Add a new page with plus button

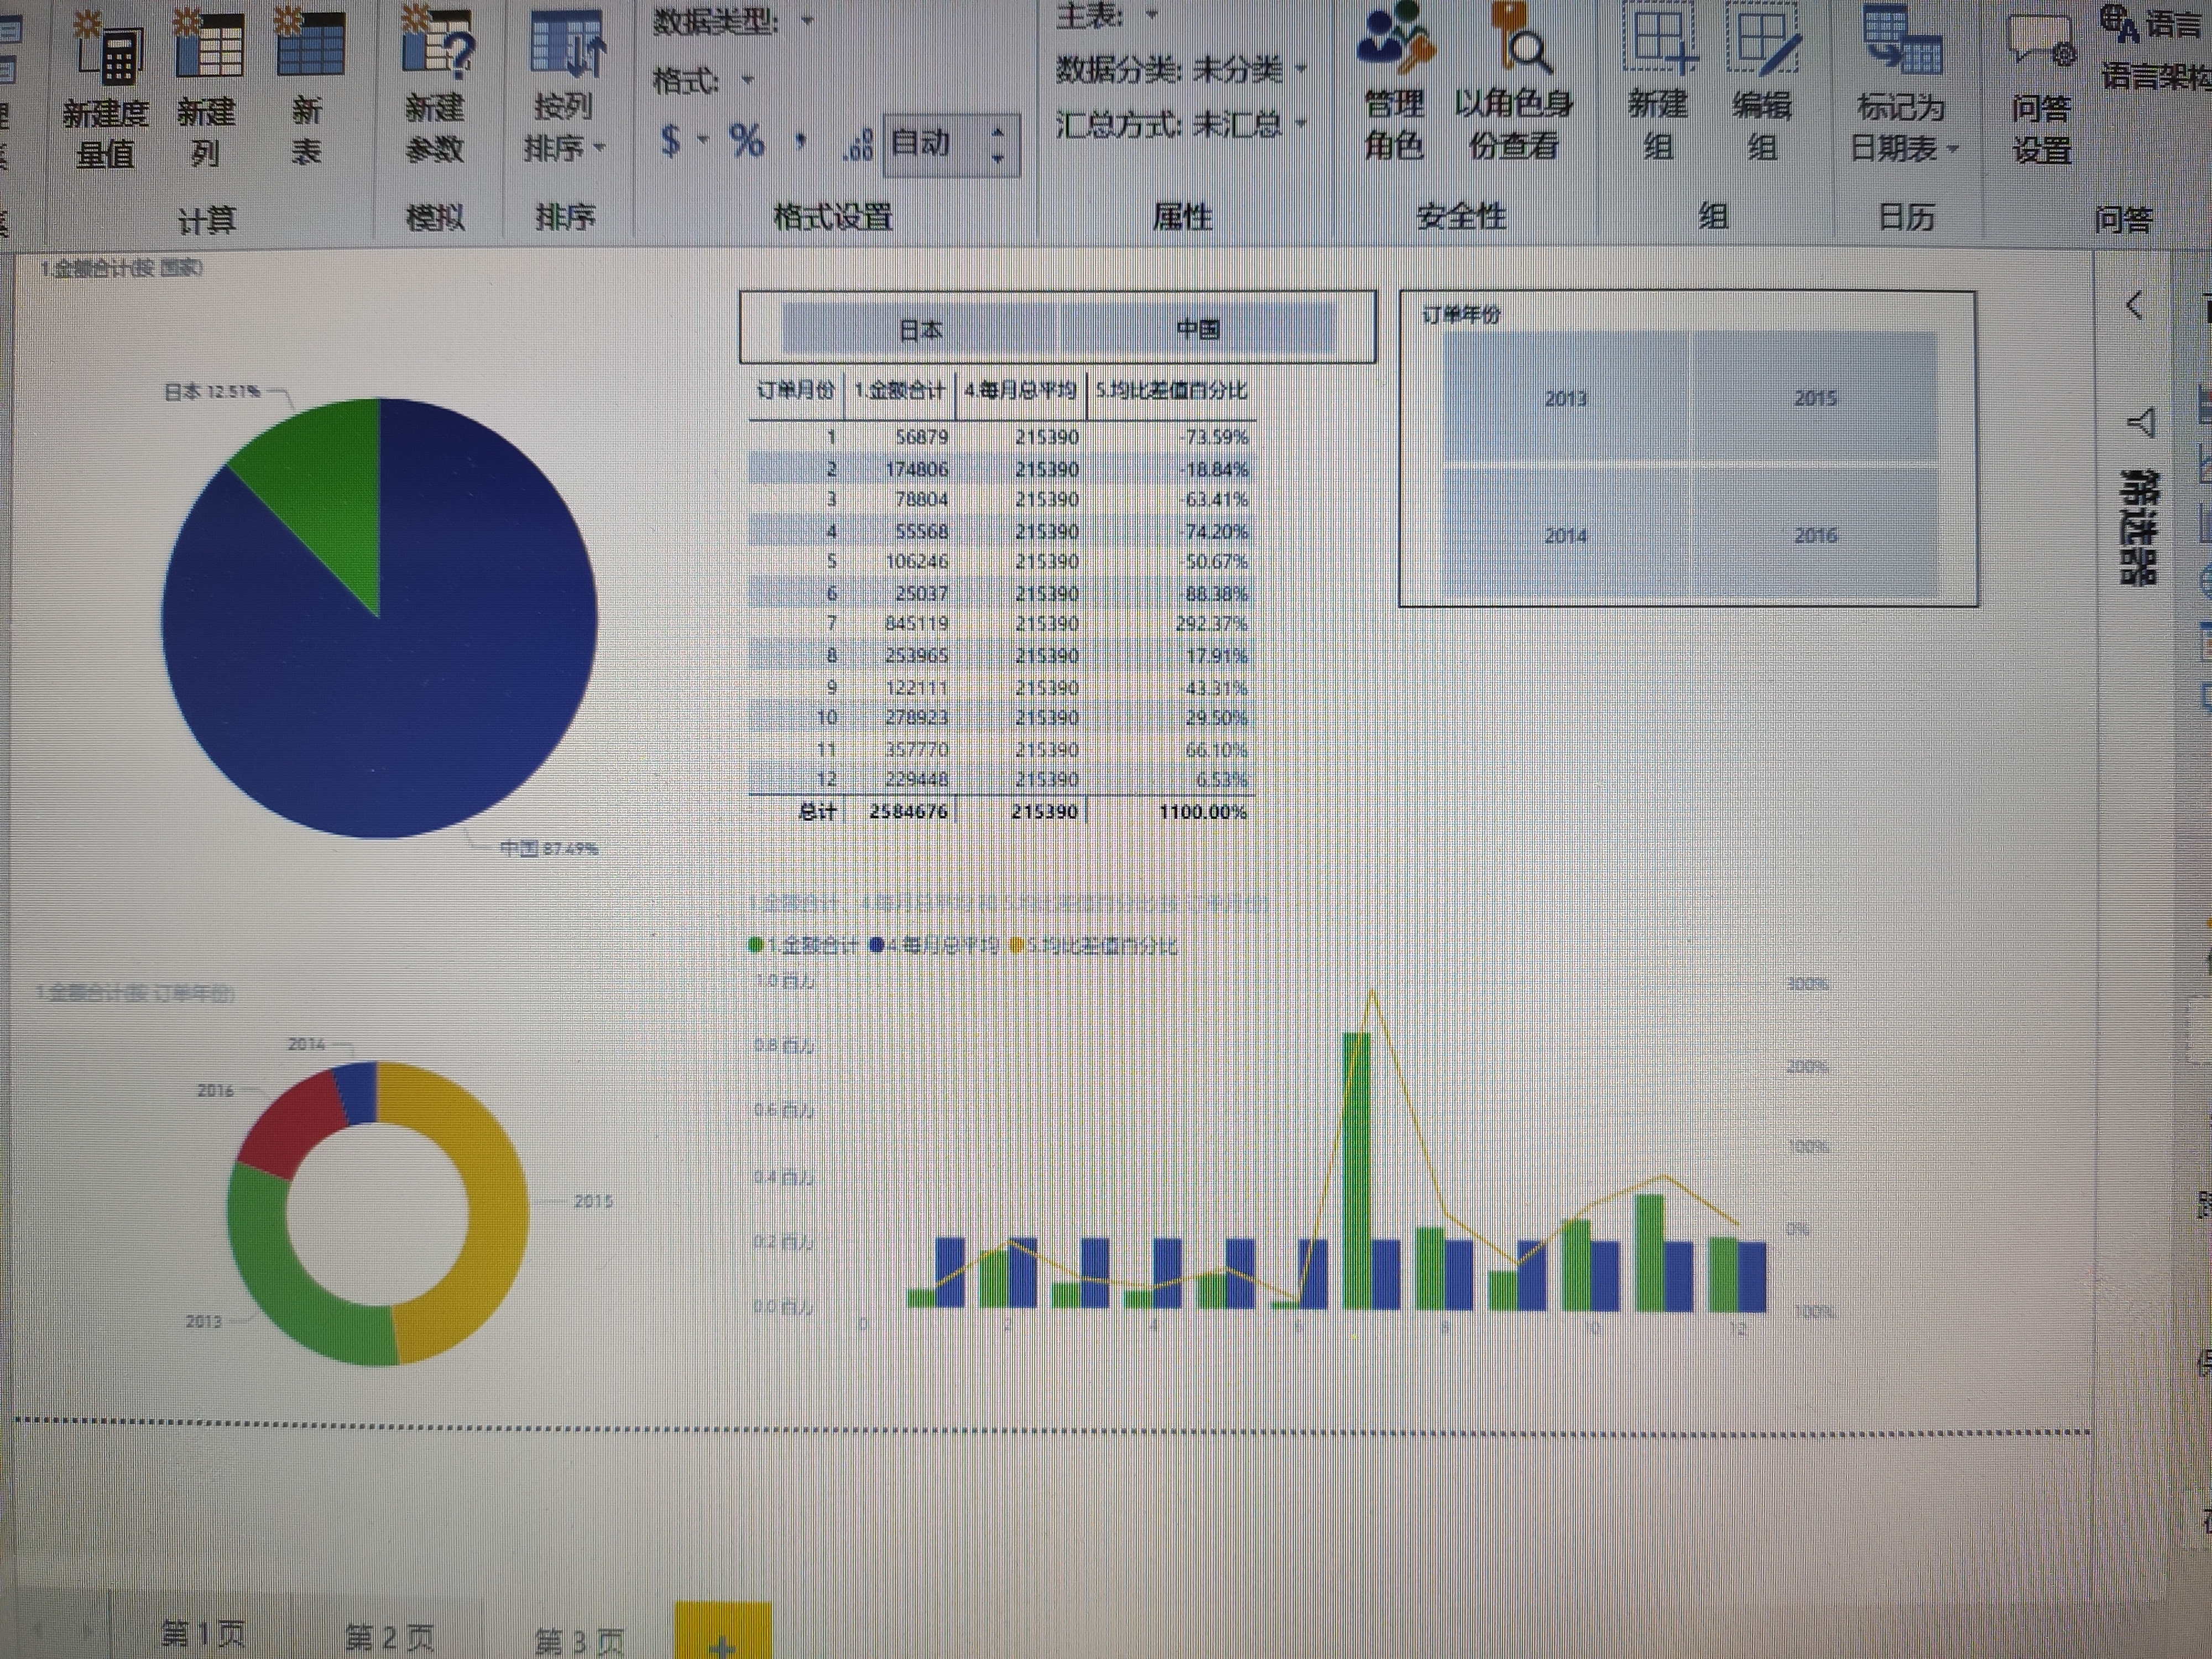pos(722,1640)
